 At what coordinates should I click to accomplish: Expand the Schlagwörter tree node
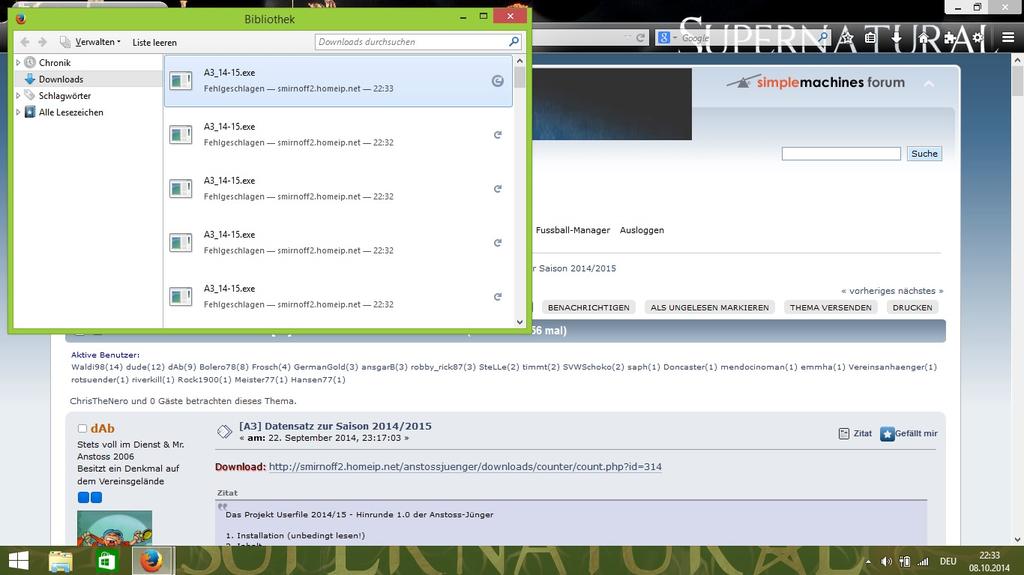pyautogui.click(x=18, y=95)
